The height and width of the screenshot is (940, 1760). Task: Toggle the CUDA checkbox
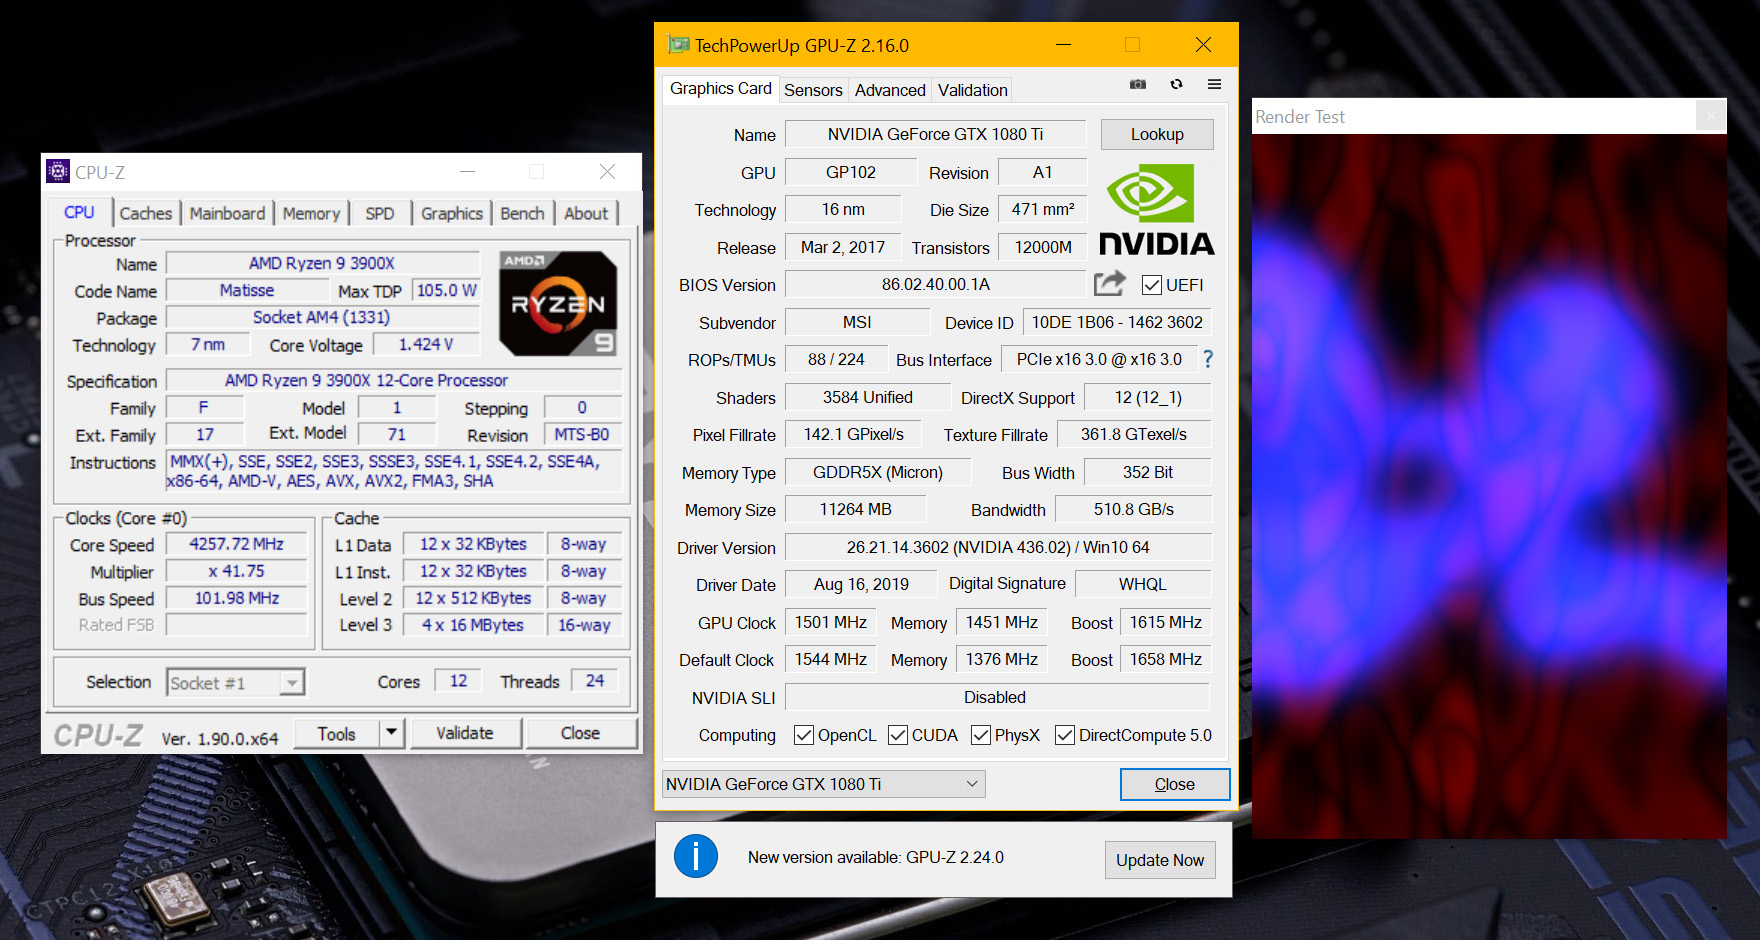(x=898, y=735)
